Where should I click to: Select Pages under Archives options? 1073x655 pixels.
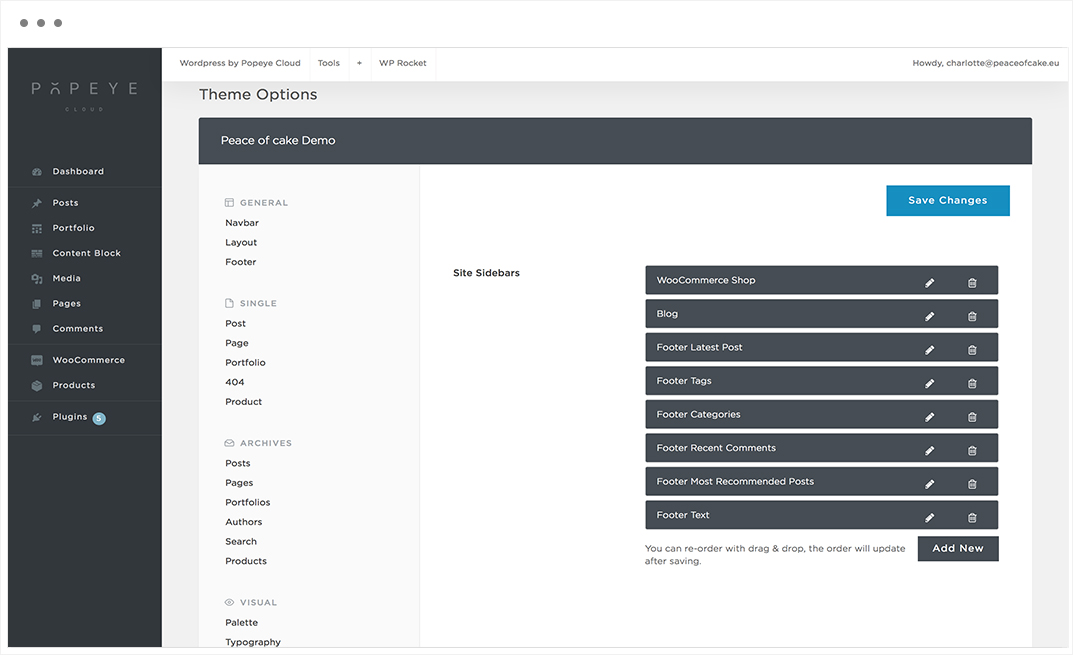click(240, 483)
